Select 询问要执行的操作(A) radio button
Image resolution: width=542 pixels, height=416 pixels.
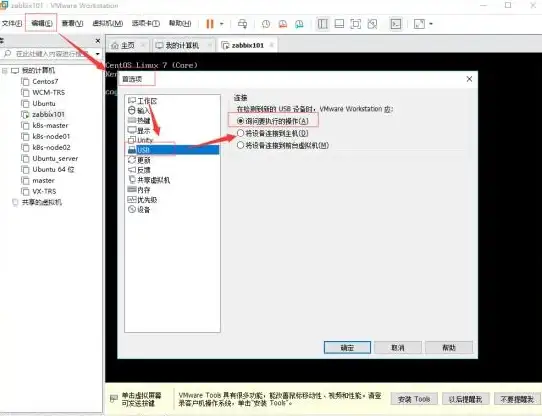241,121
